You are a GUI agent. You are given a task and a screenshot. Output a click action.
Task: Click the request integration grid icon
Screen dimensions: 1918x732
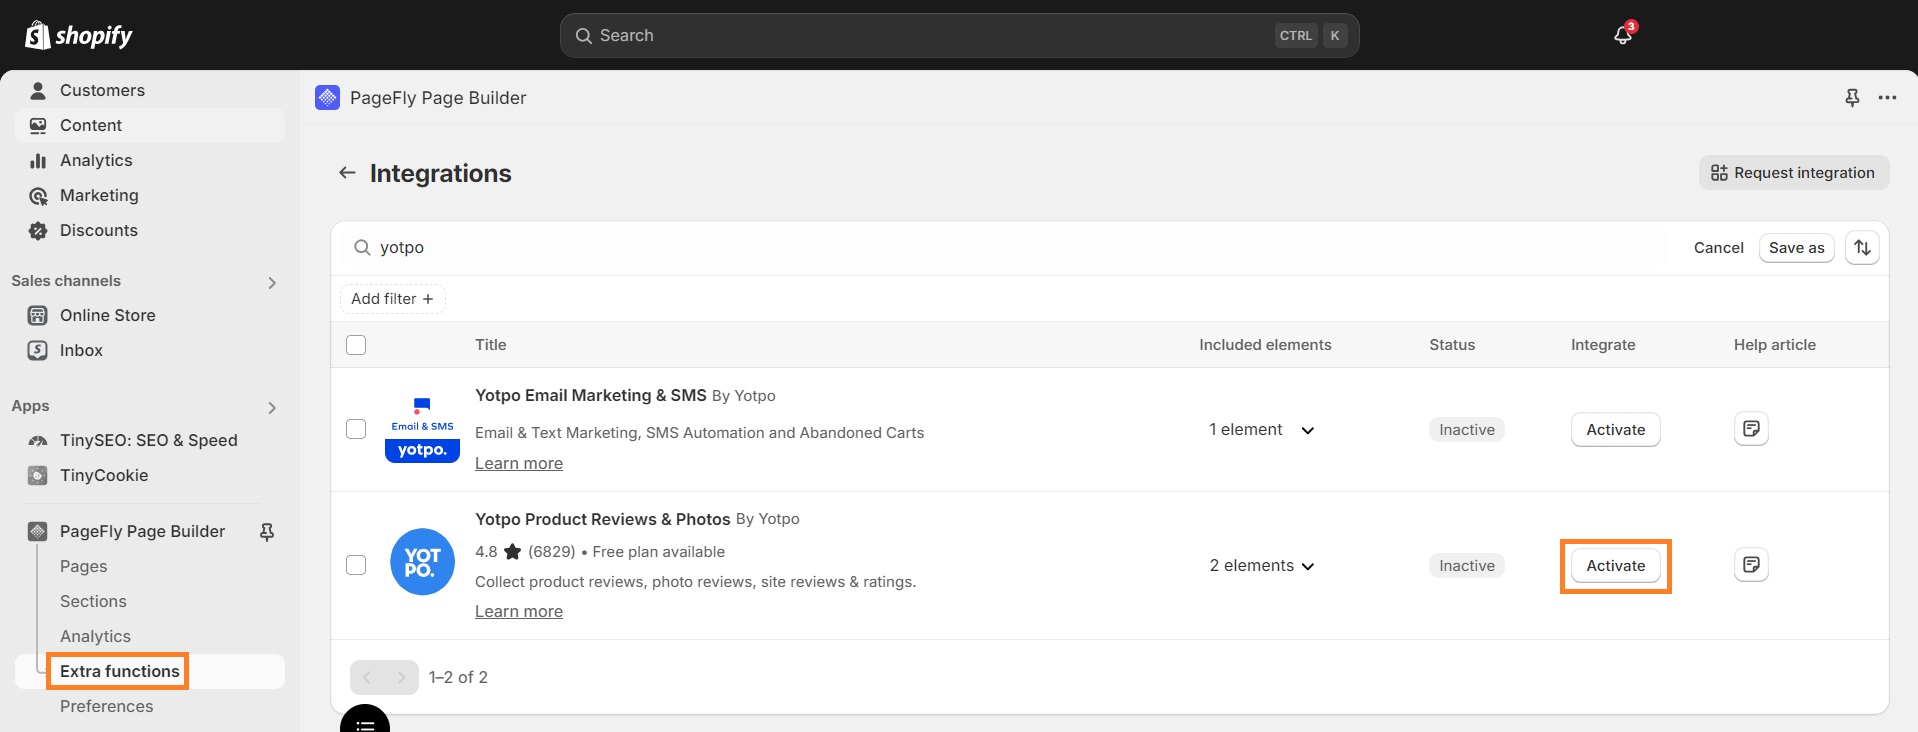tap(1719, 173)
